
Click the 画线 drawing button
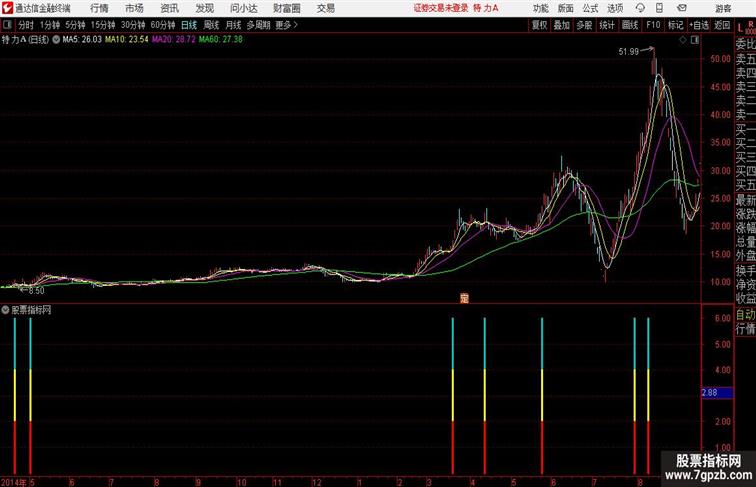click(630, 25)
